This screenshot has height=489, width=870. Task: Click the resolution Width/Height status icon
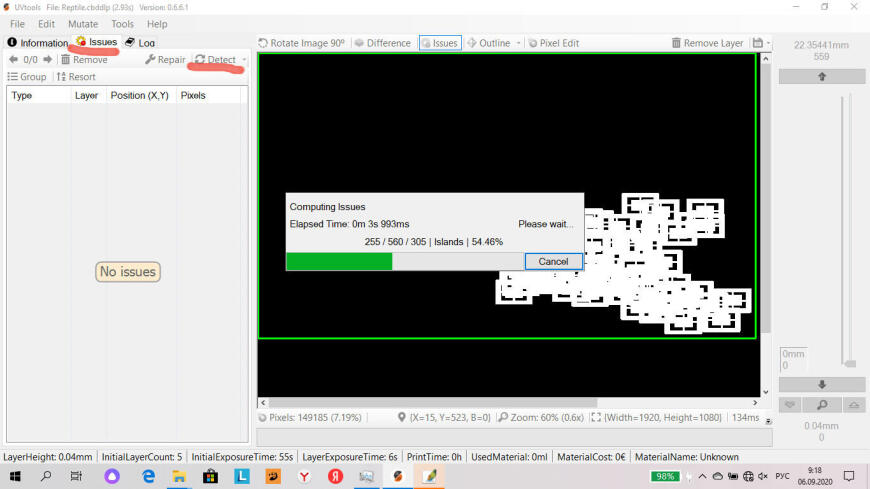click(x=596, y=417)
